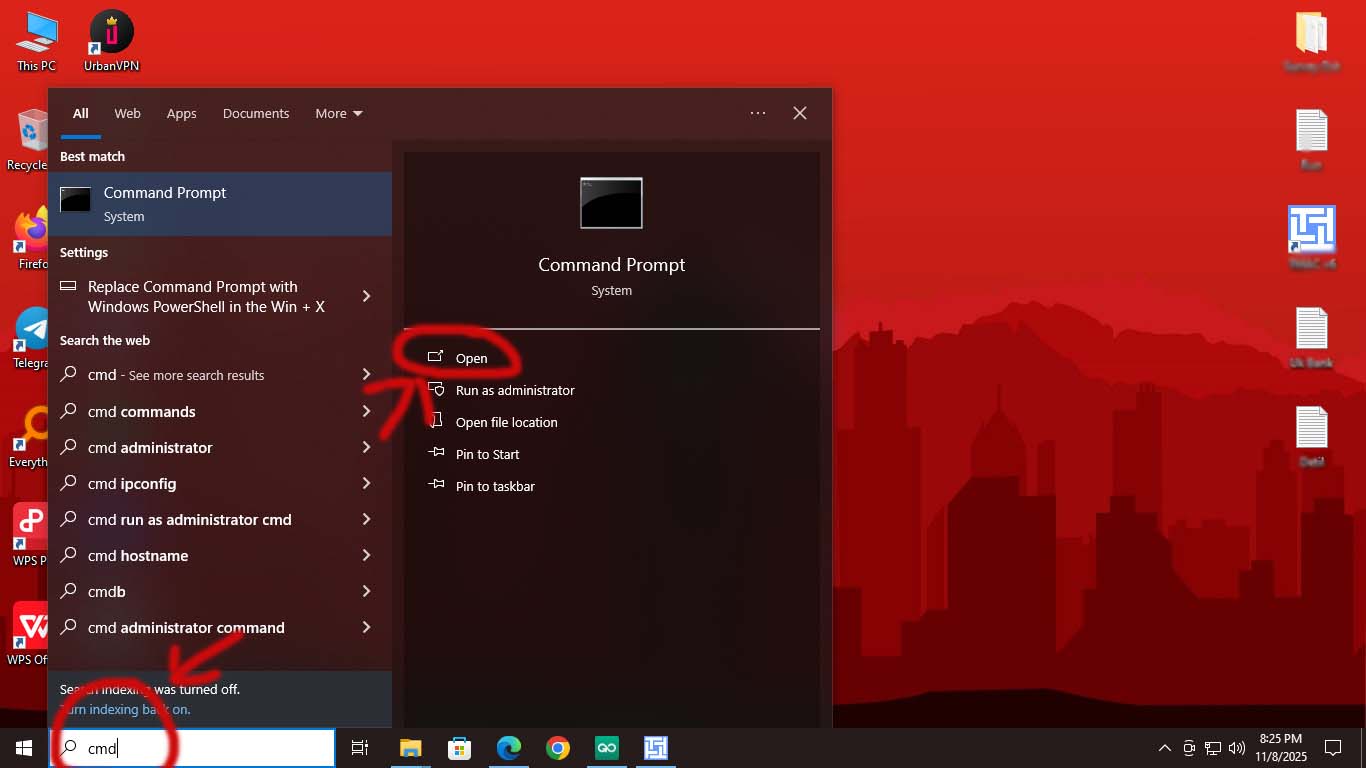Image resolution: width=1366 pixels, height=768 pixels.
Task: Open the notification center icon
Action: click(x=1333, y=748)
